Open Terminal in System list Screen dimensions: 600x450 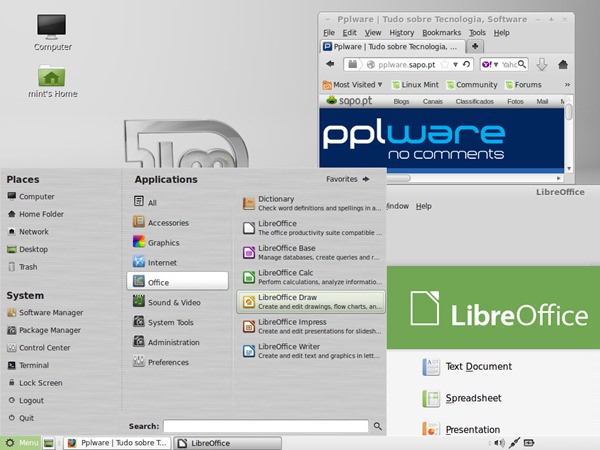click(28, 365)
